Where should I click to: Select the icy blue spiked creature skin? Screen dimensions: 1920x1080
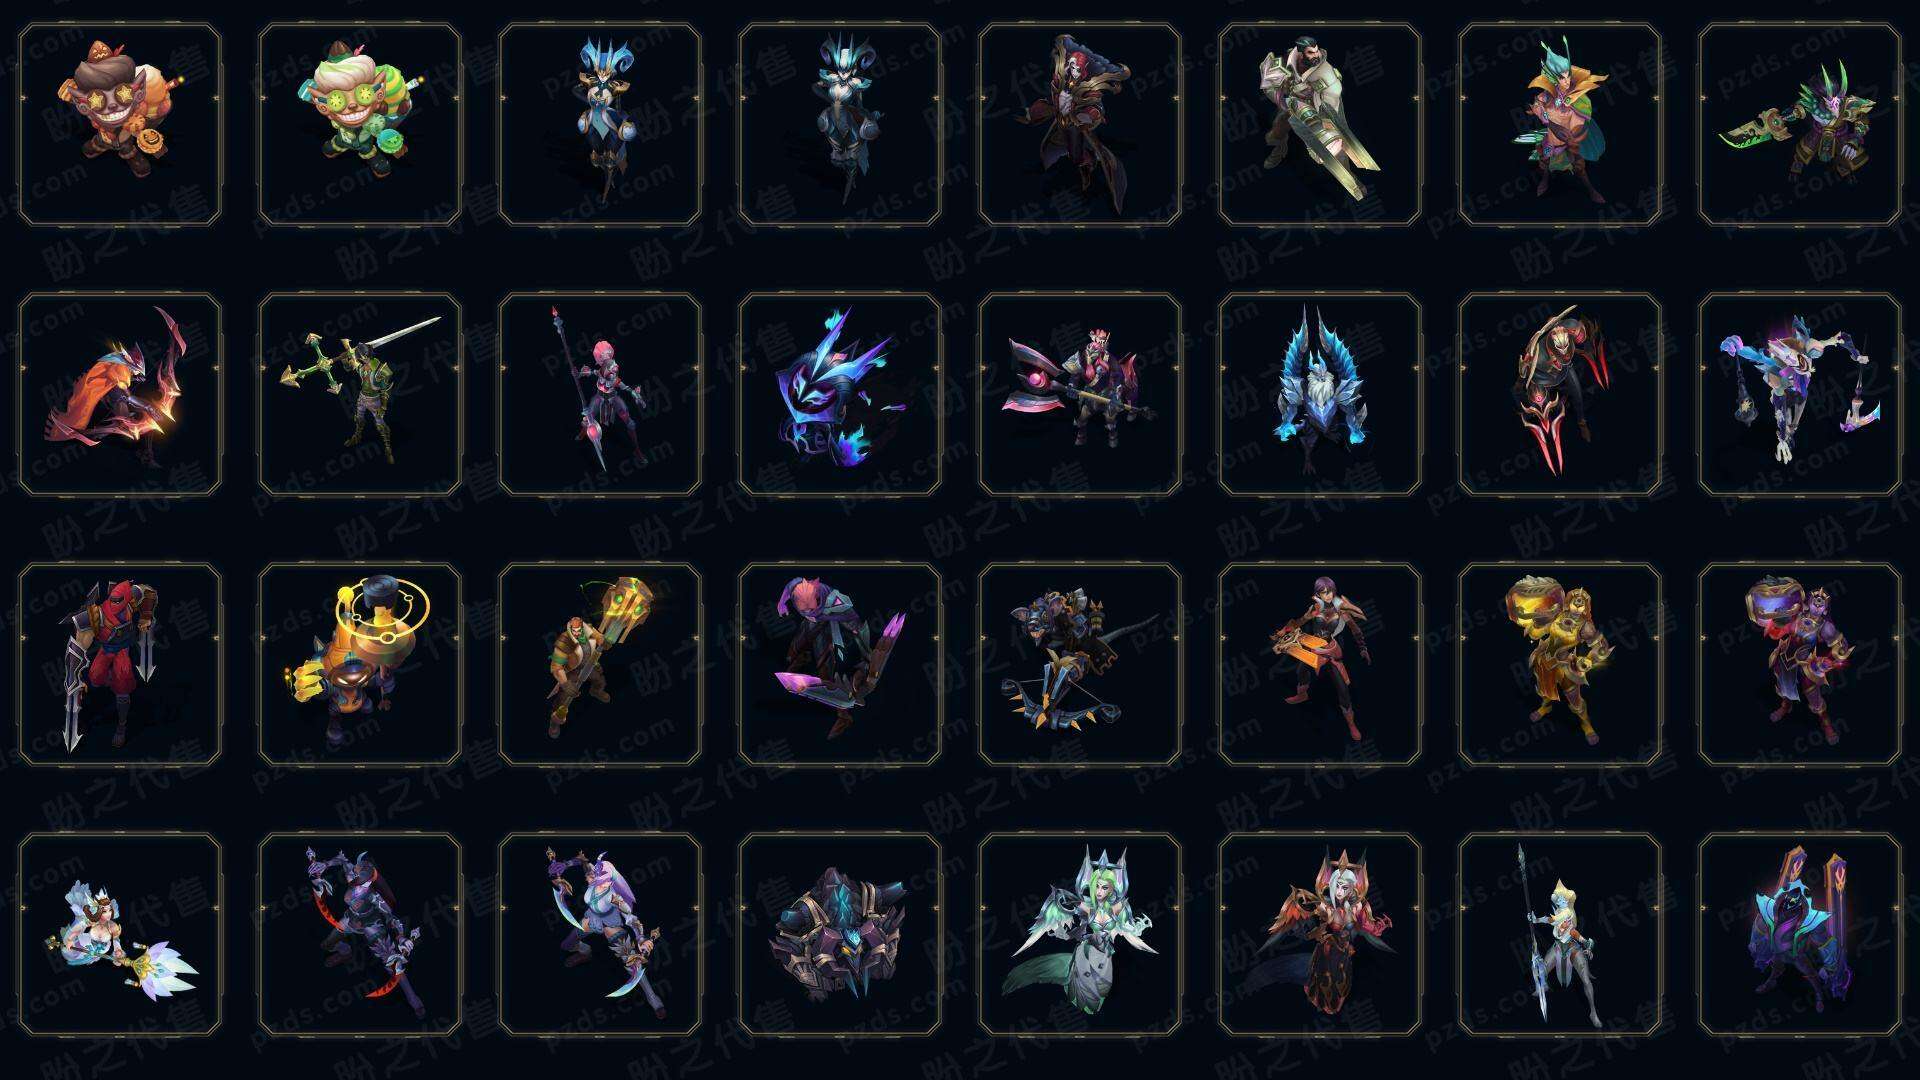click(x=1320, y=394)
